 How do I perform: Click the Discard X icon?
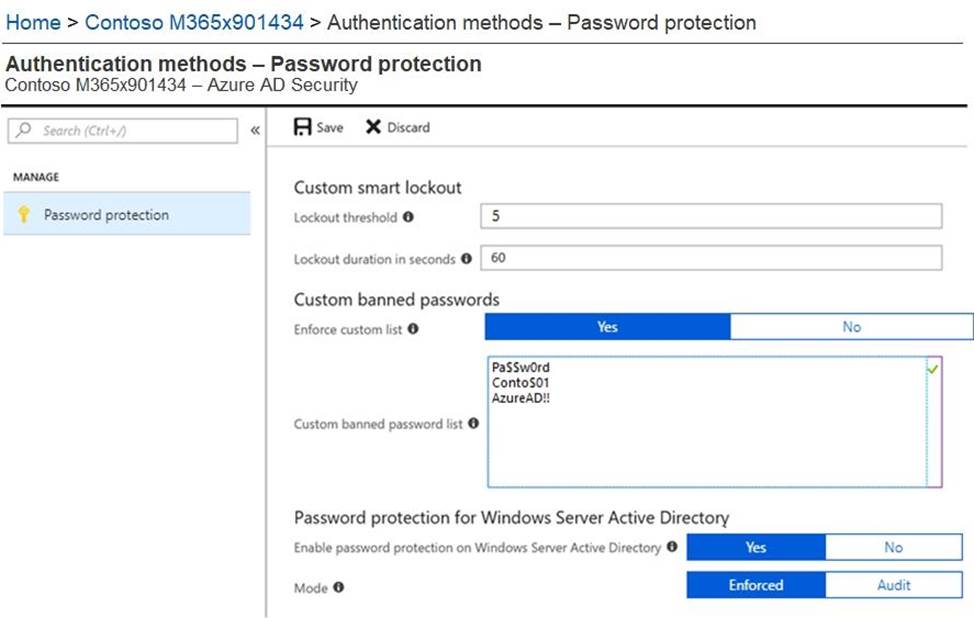pyautogui.click(x=373, y=127)
